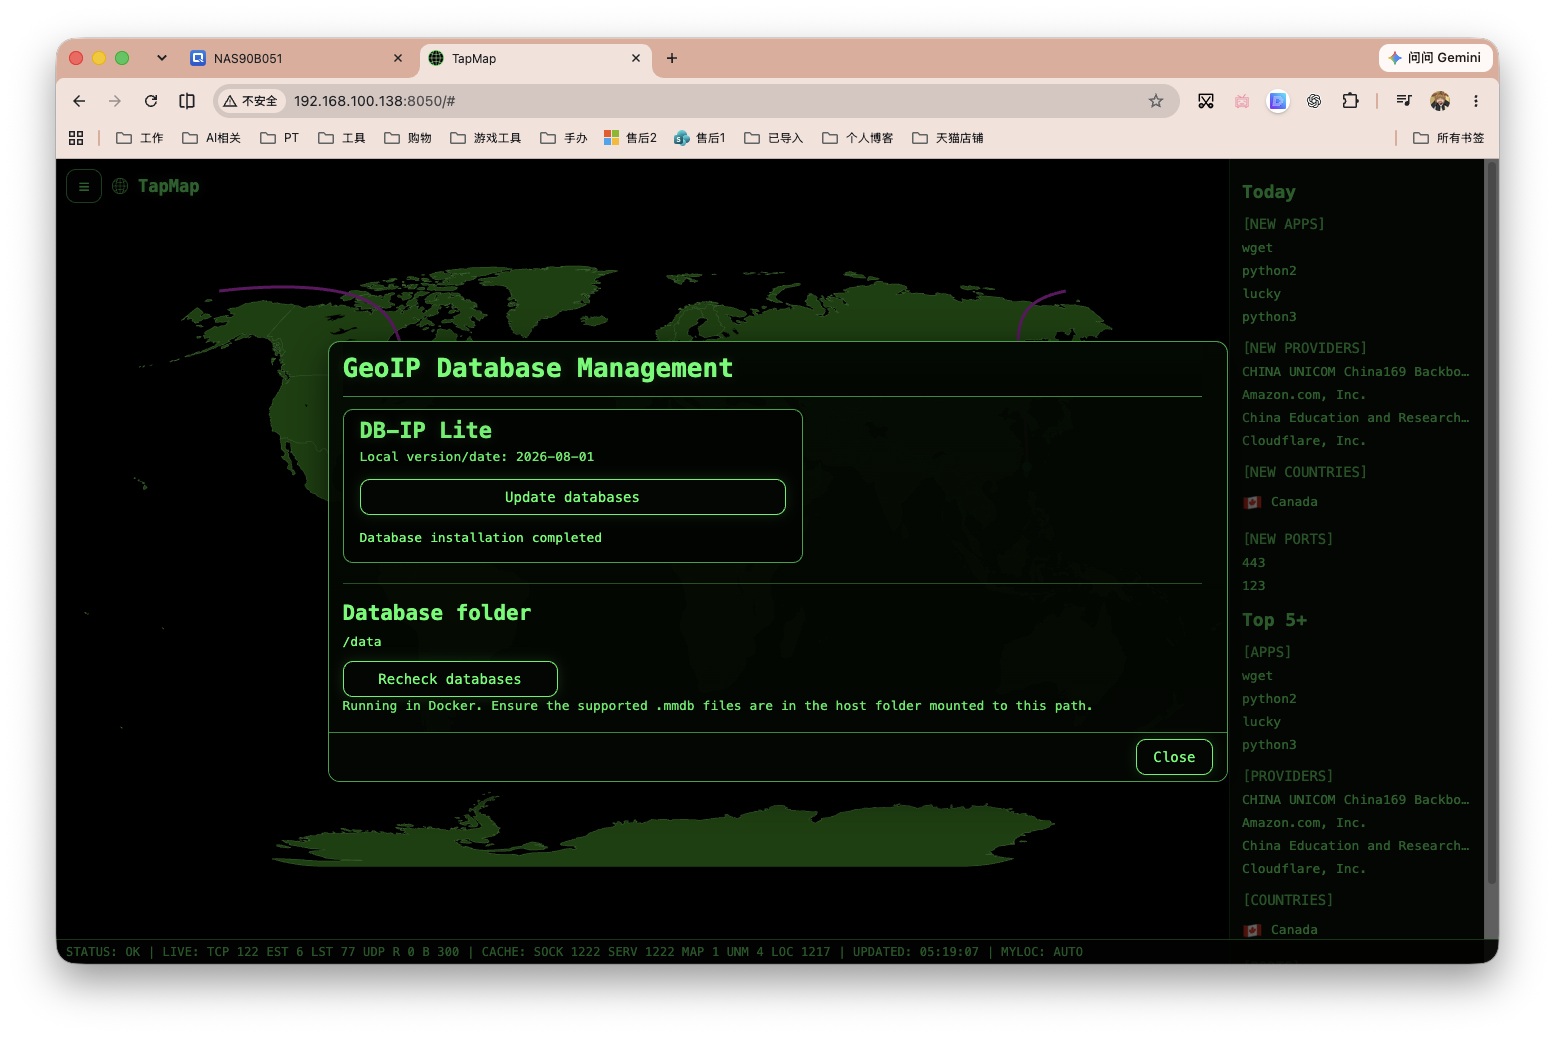Click the 'Top 5+' panel heading
The width and height of the screenshot is (1555, 1038).
point(1275,620)
